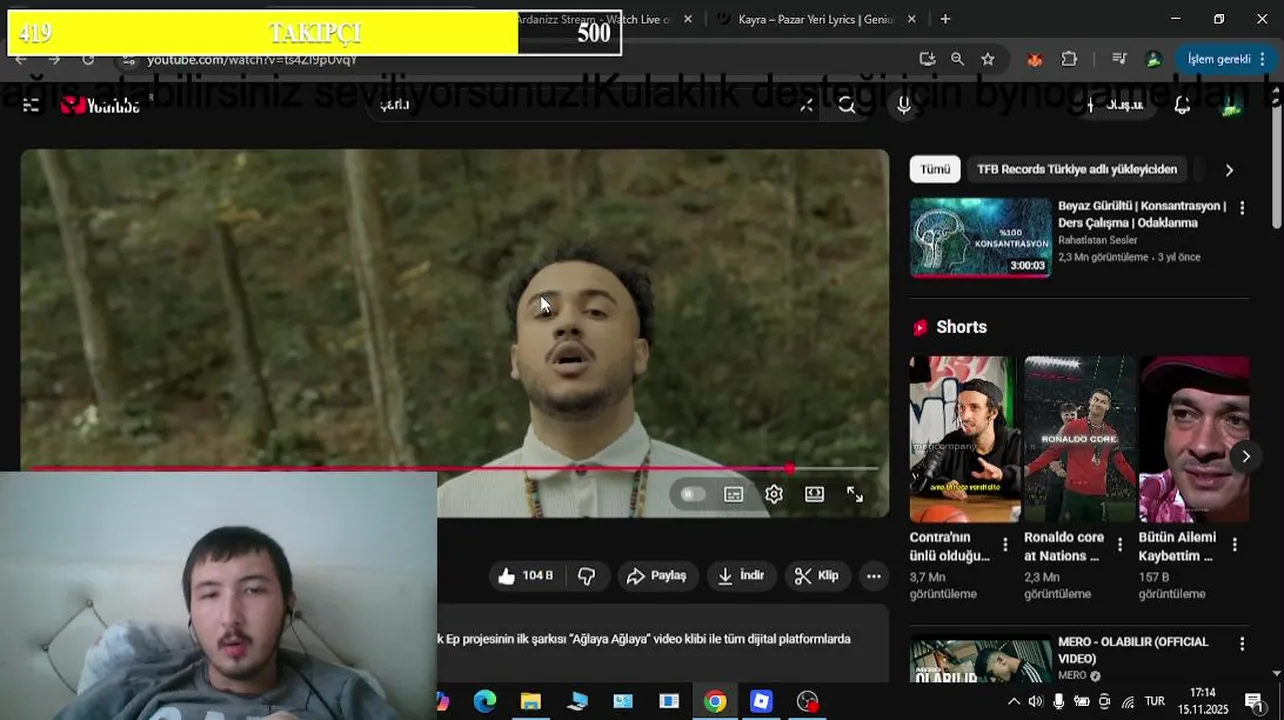
Task: Open options for Contra'nın ünlü olduğu short
Action: tap(1005, 545)
